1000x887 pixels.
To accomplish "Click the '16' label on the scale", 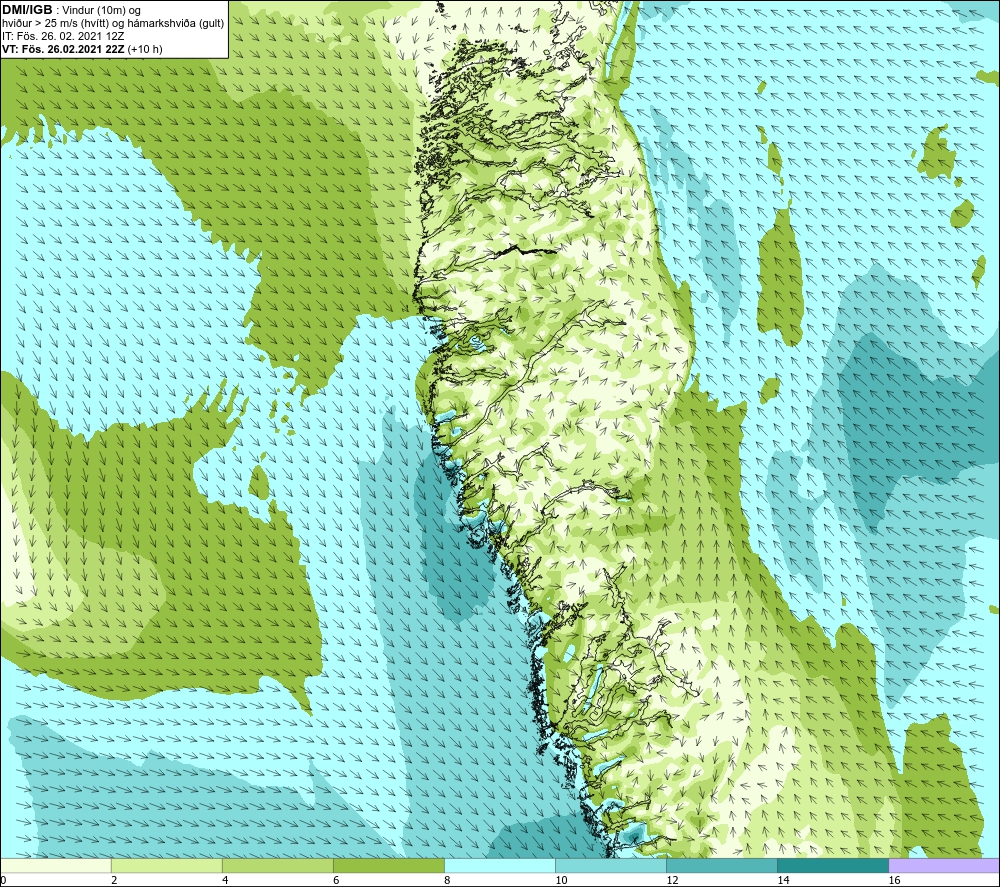I will click(894, 880).
